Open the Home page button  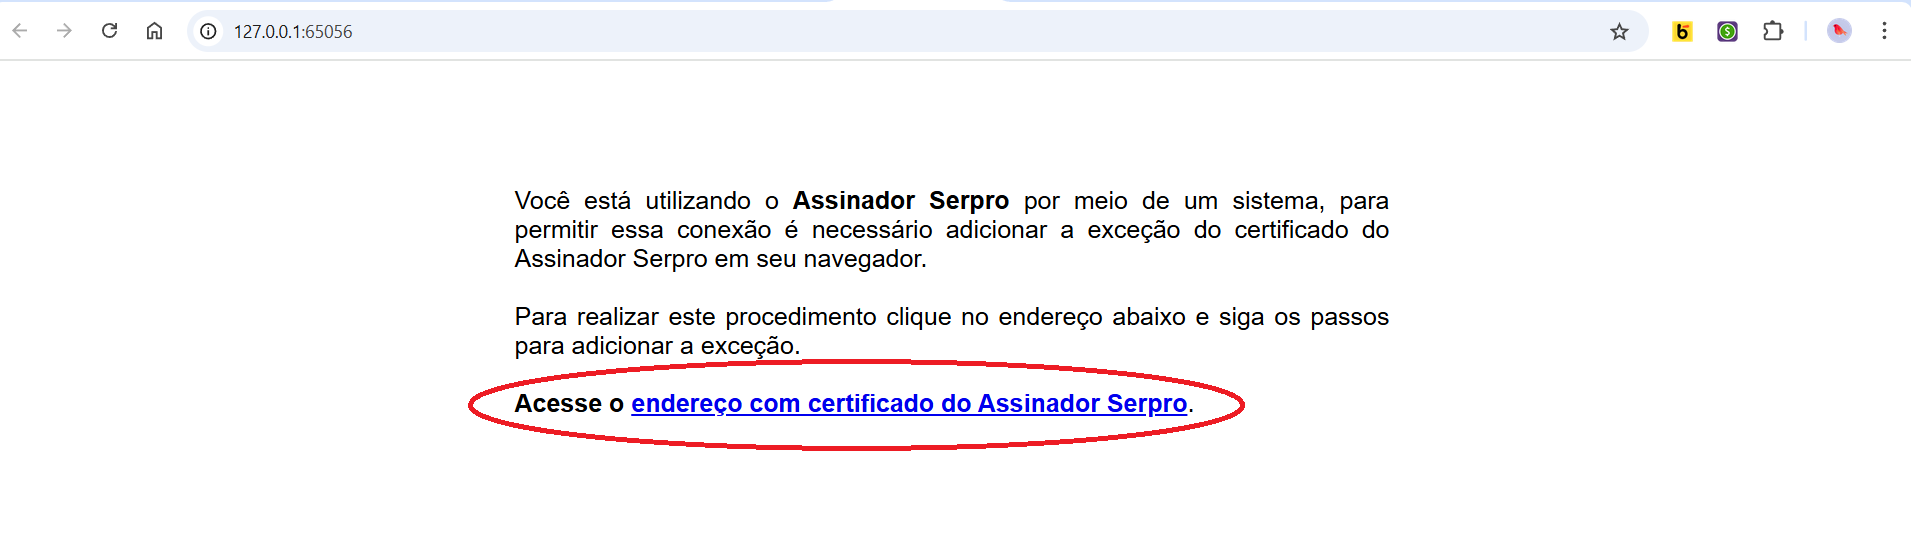click(154, 31)
